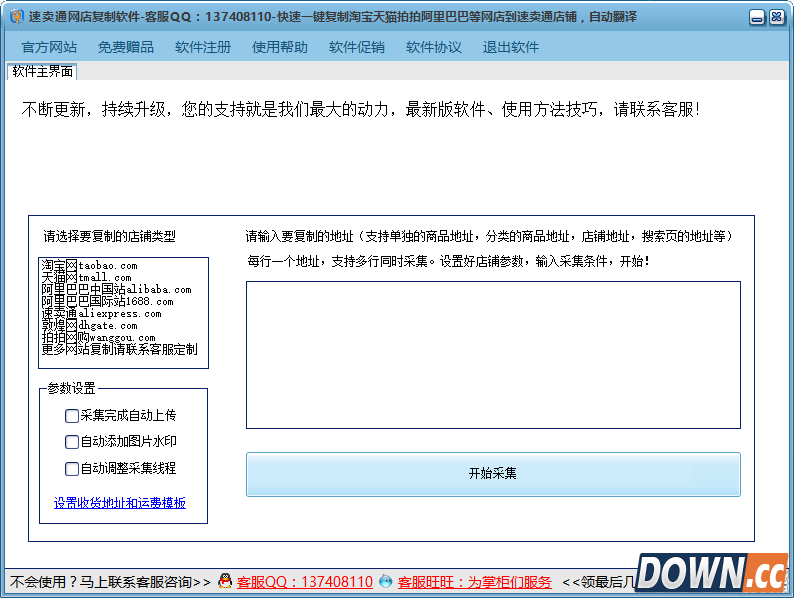Click the 软件注册 menu item
Screen dimensions: 794x598
(203, 47)
